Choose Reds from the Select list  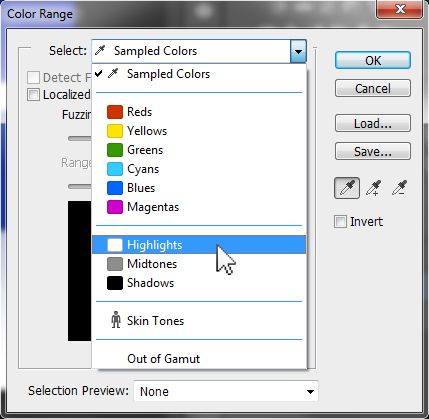click(199, 112)
